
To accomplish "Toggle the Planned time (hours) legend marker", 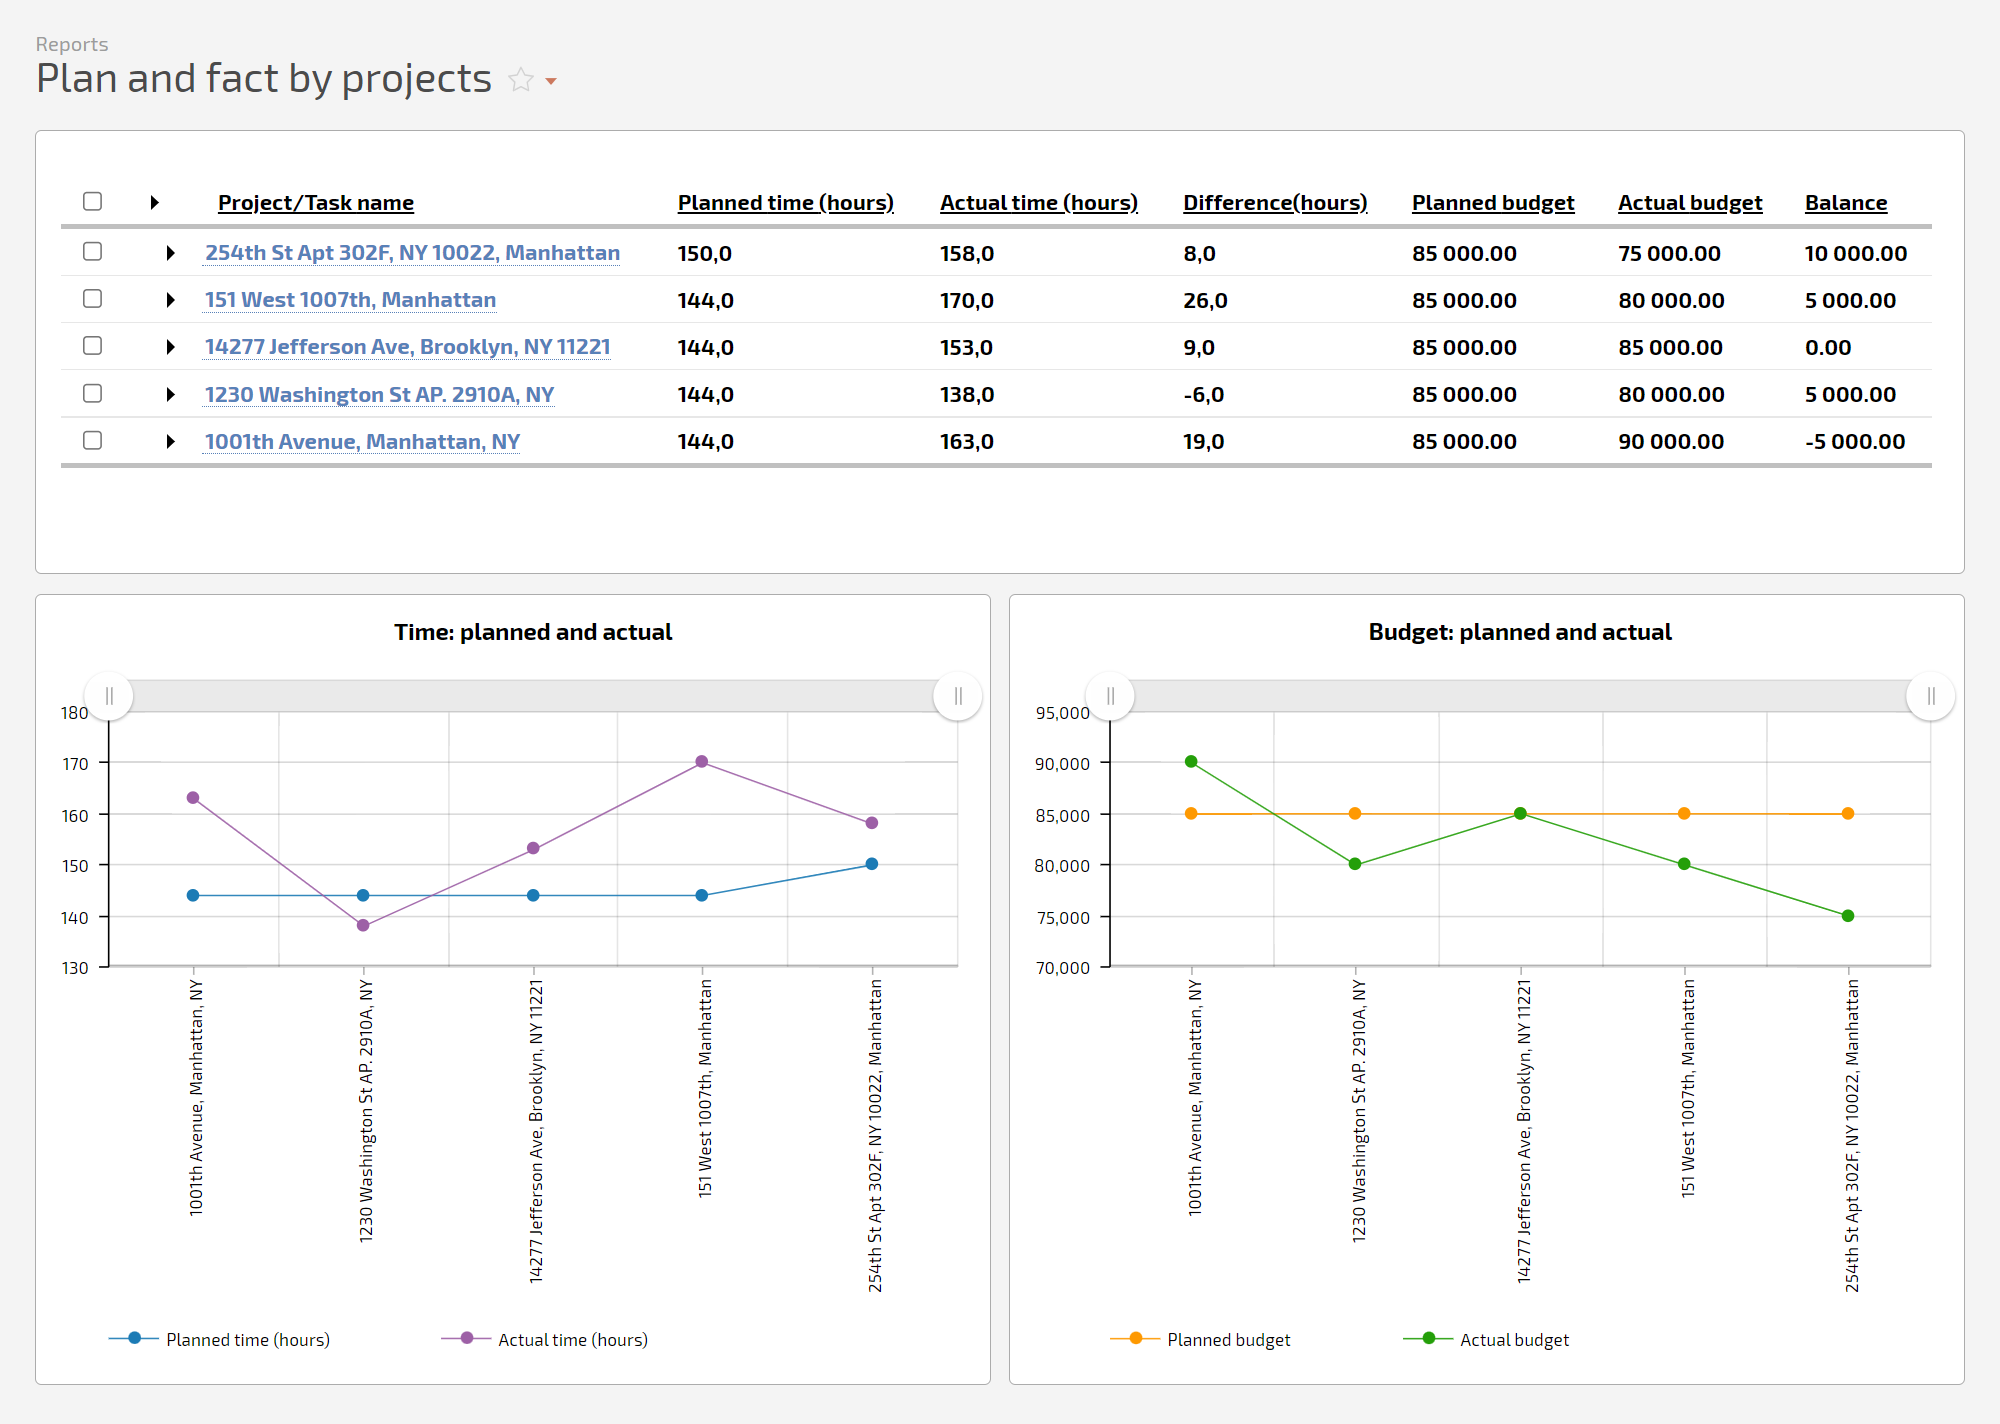I will point(135,1338).
